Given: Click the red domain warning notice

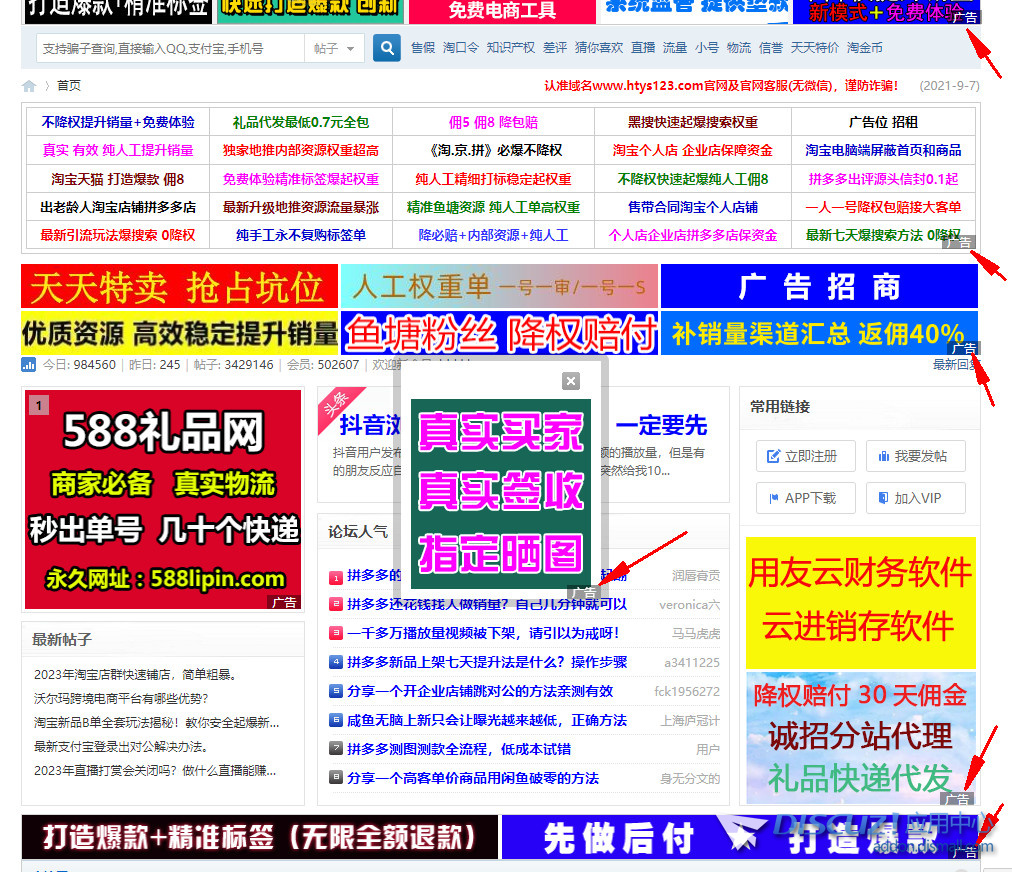Looking at the screenshot, I should [721, 85].
